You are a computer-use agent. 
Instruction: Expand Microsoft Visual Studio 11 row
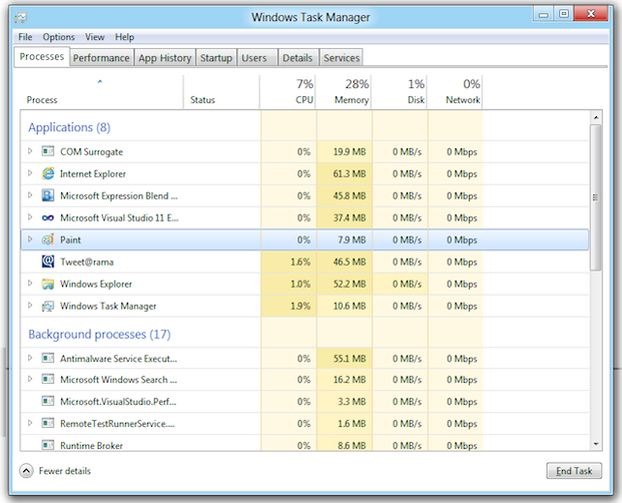[x=30, y=217]
